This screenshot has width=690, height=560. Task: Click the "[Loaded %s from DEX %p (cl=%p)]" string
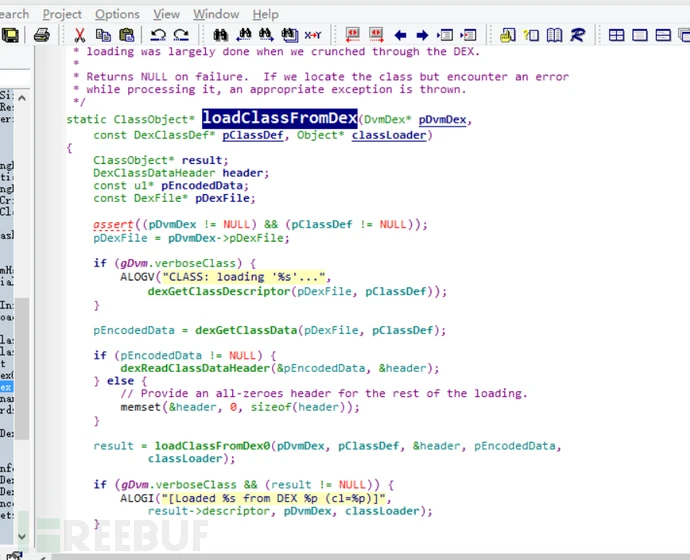coord(273,498)
